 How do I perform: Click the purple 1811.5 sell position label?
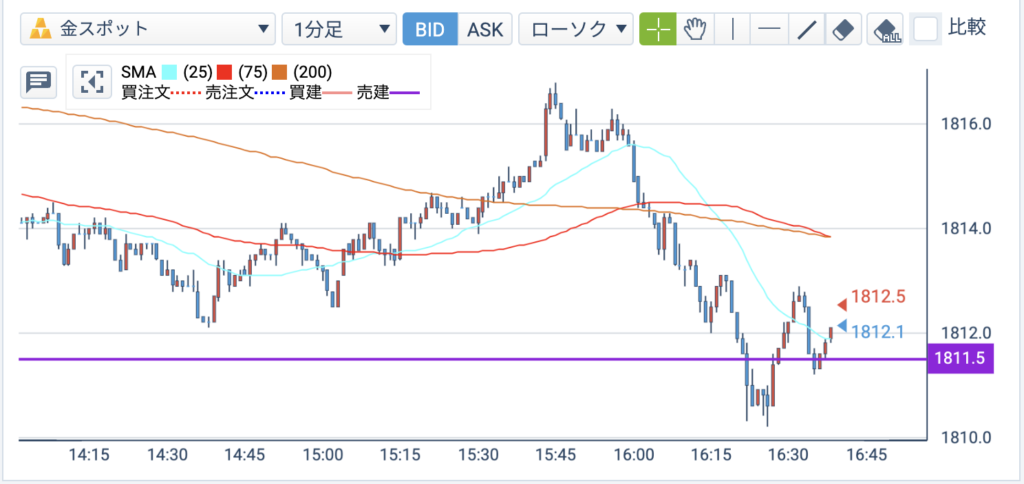pos(960,358)
